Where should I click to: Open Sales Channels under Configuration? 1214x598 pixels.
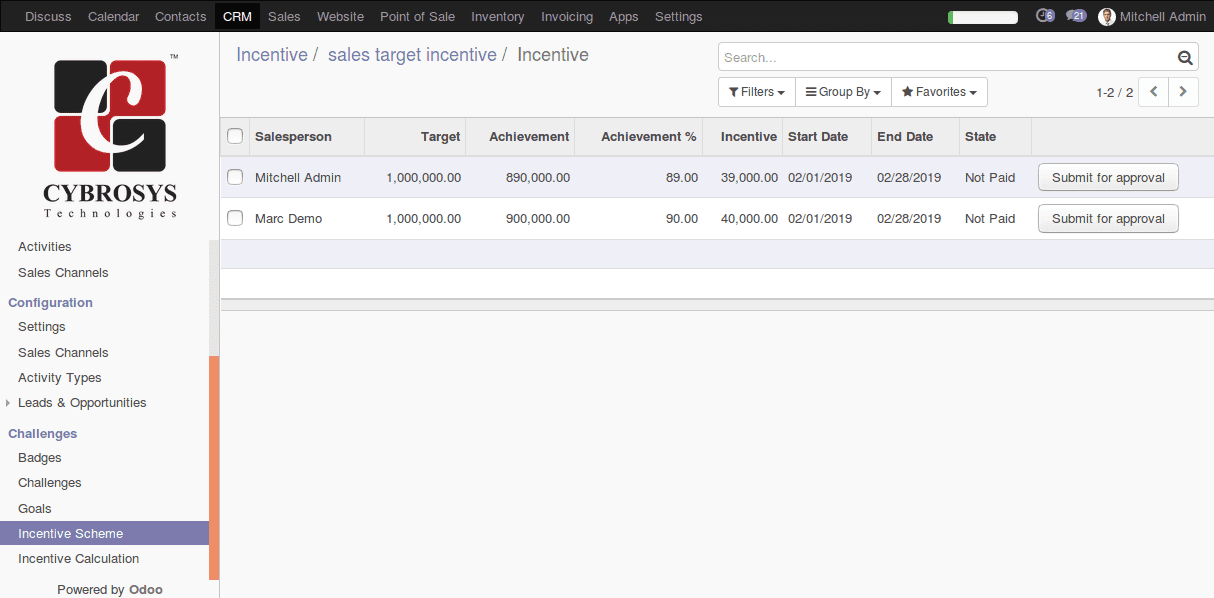pos(63,352)
